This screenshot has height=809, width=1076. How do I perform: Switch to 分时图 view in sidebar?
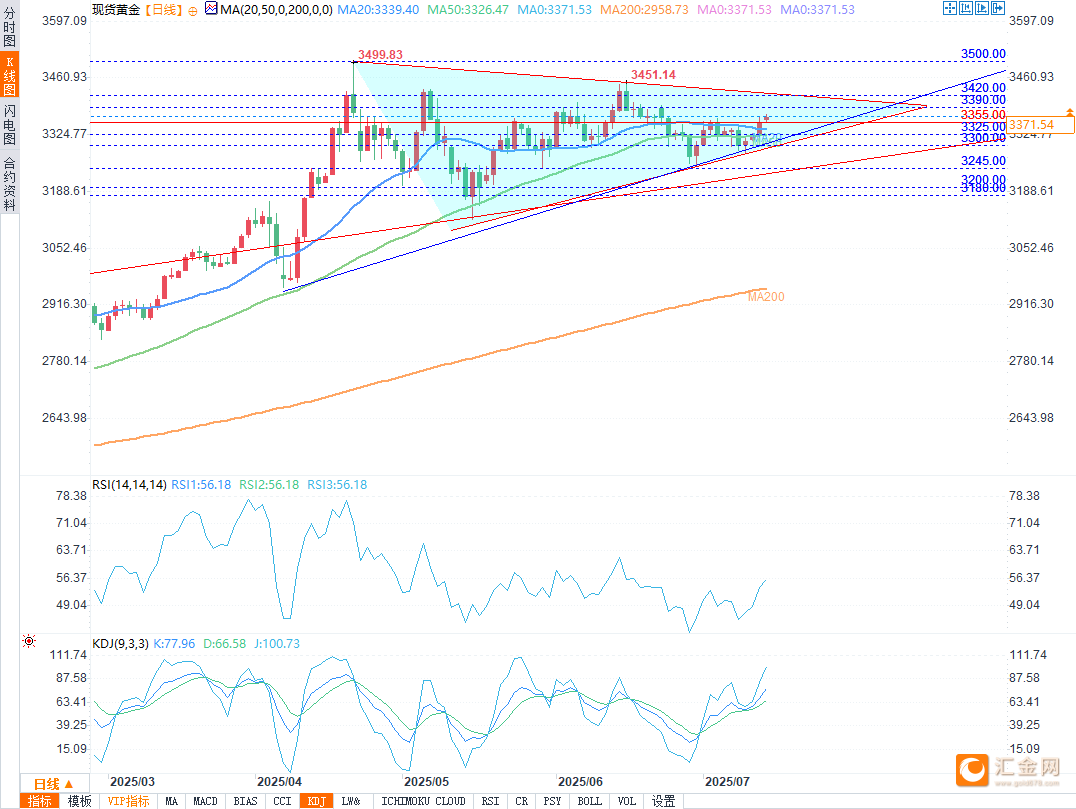point(10,27)
